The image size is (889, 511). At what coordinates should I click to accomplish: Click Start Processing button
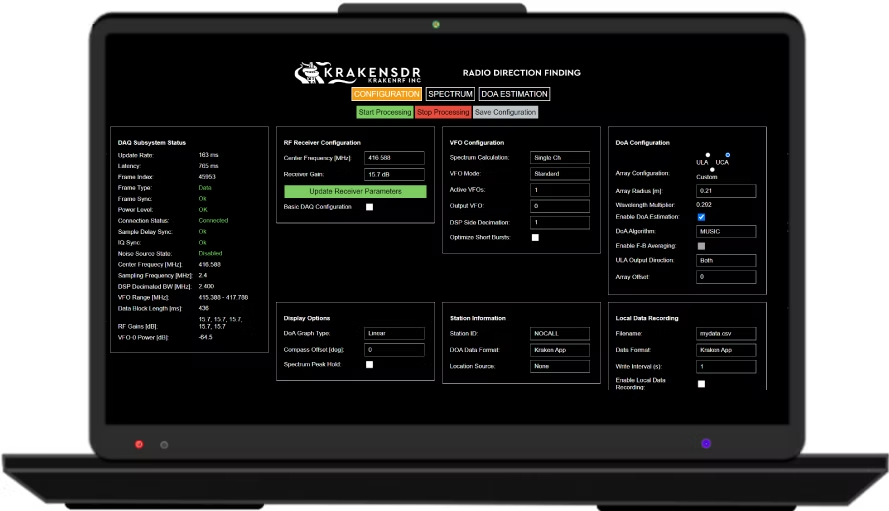384,112
